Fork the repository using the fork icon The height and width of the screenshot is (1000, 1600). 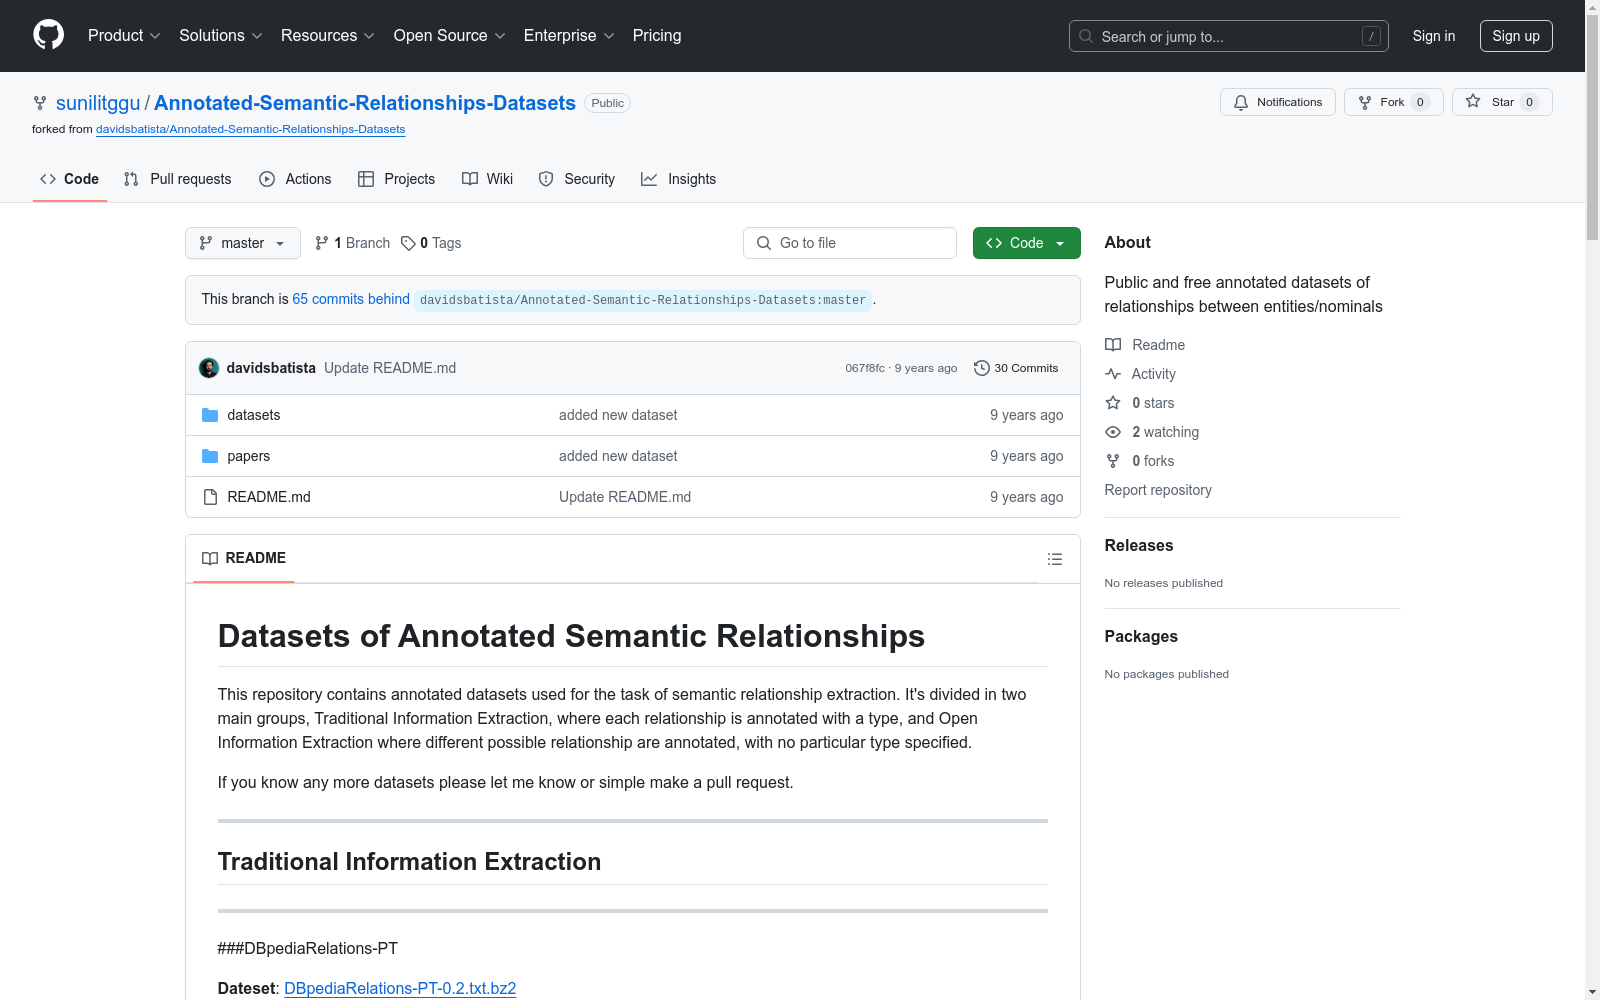1365,102
